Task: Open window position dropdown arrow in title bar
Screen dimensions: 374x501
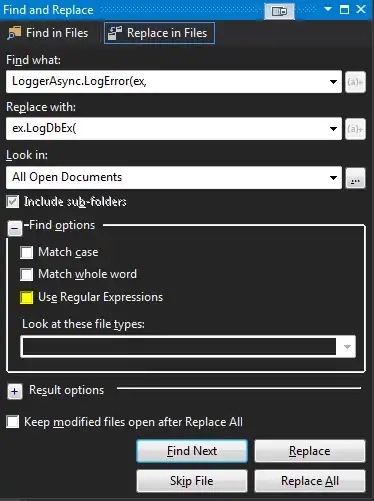Action: pos(328,9)
